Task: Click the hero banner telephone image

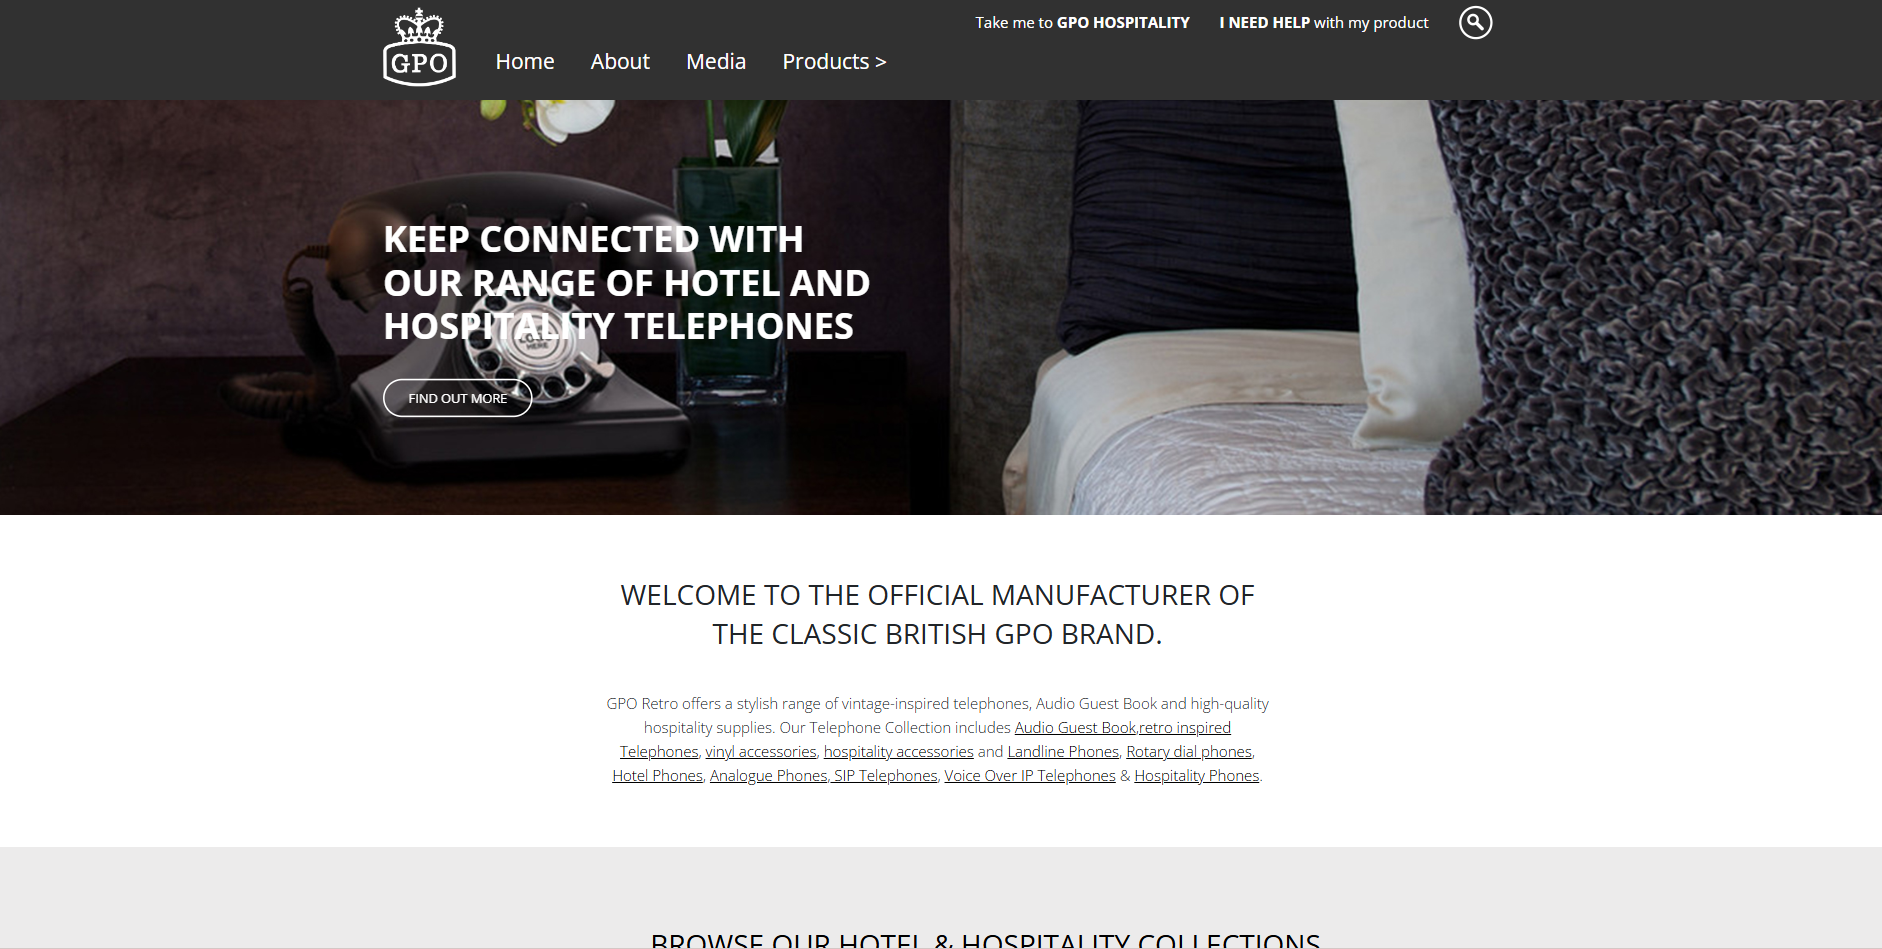Action: [940, 307]
